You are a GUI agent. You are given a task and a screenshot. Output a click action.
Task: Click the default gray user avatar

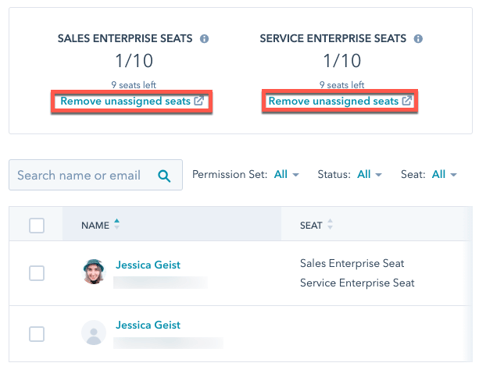tap(94, 332)
